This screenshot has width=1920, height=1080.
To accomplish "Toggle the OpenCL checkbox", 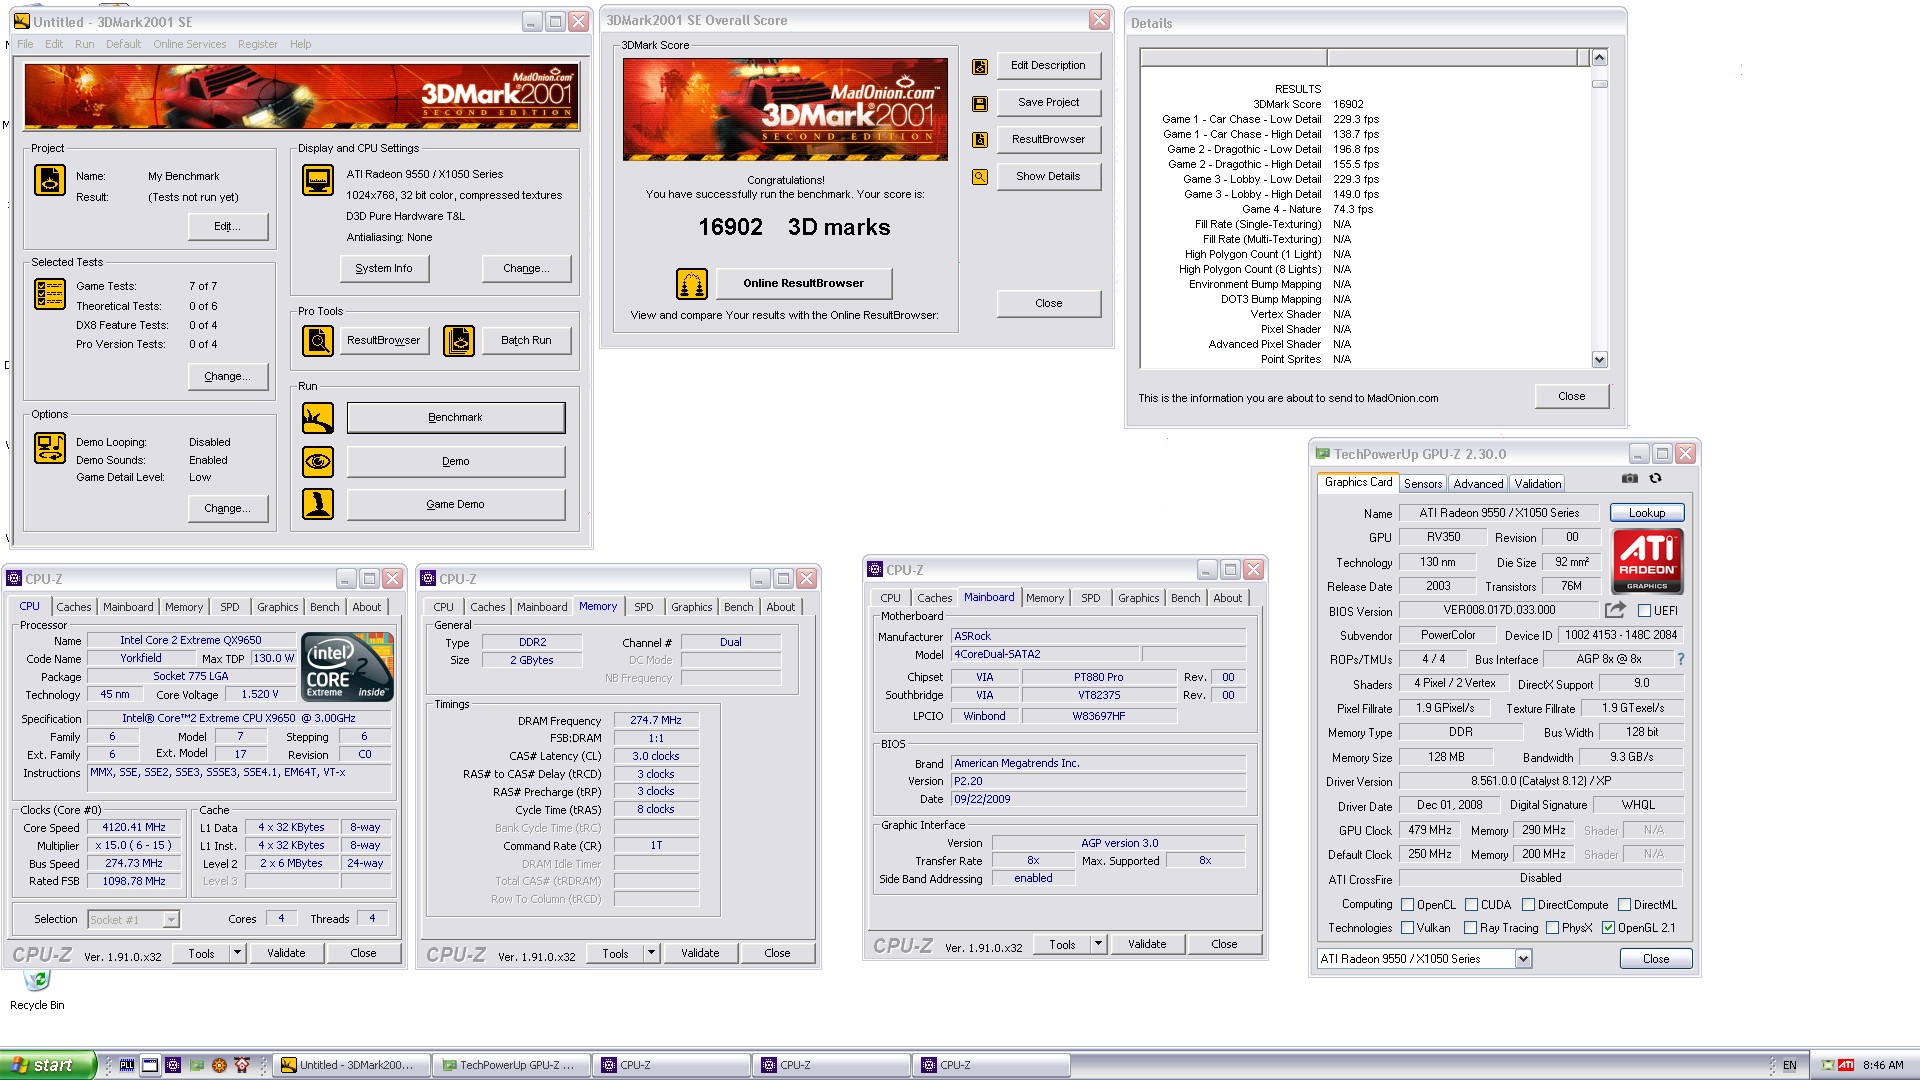I will [x=1407, y=905].
